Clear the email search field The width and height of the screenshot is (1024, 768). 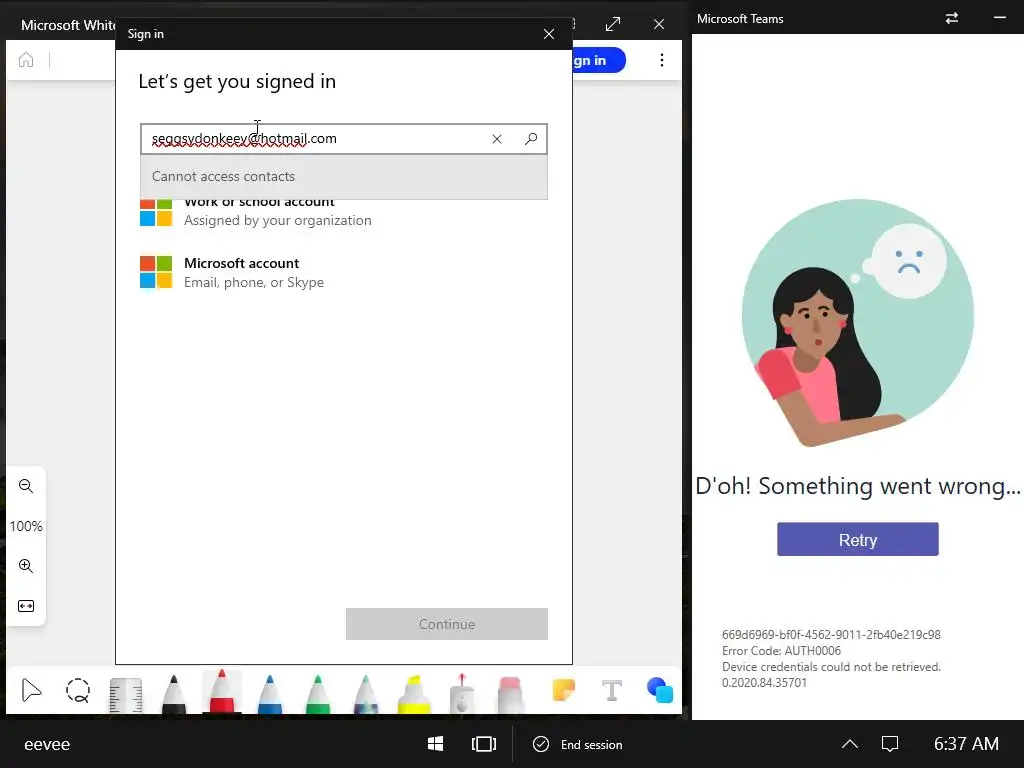(497, 139)
